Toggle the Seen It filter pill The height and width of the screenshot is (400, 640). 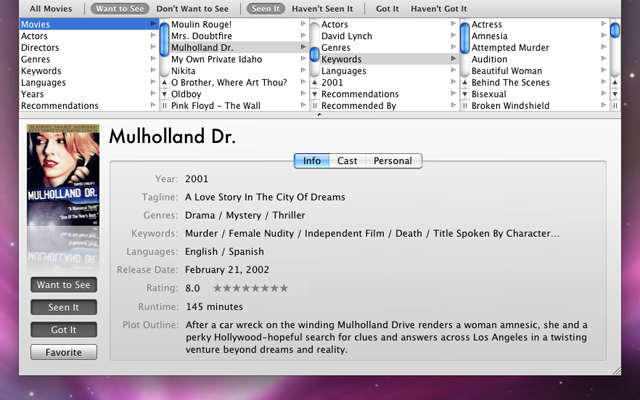[265, 8]
